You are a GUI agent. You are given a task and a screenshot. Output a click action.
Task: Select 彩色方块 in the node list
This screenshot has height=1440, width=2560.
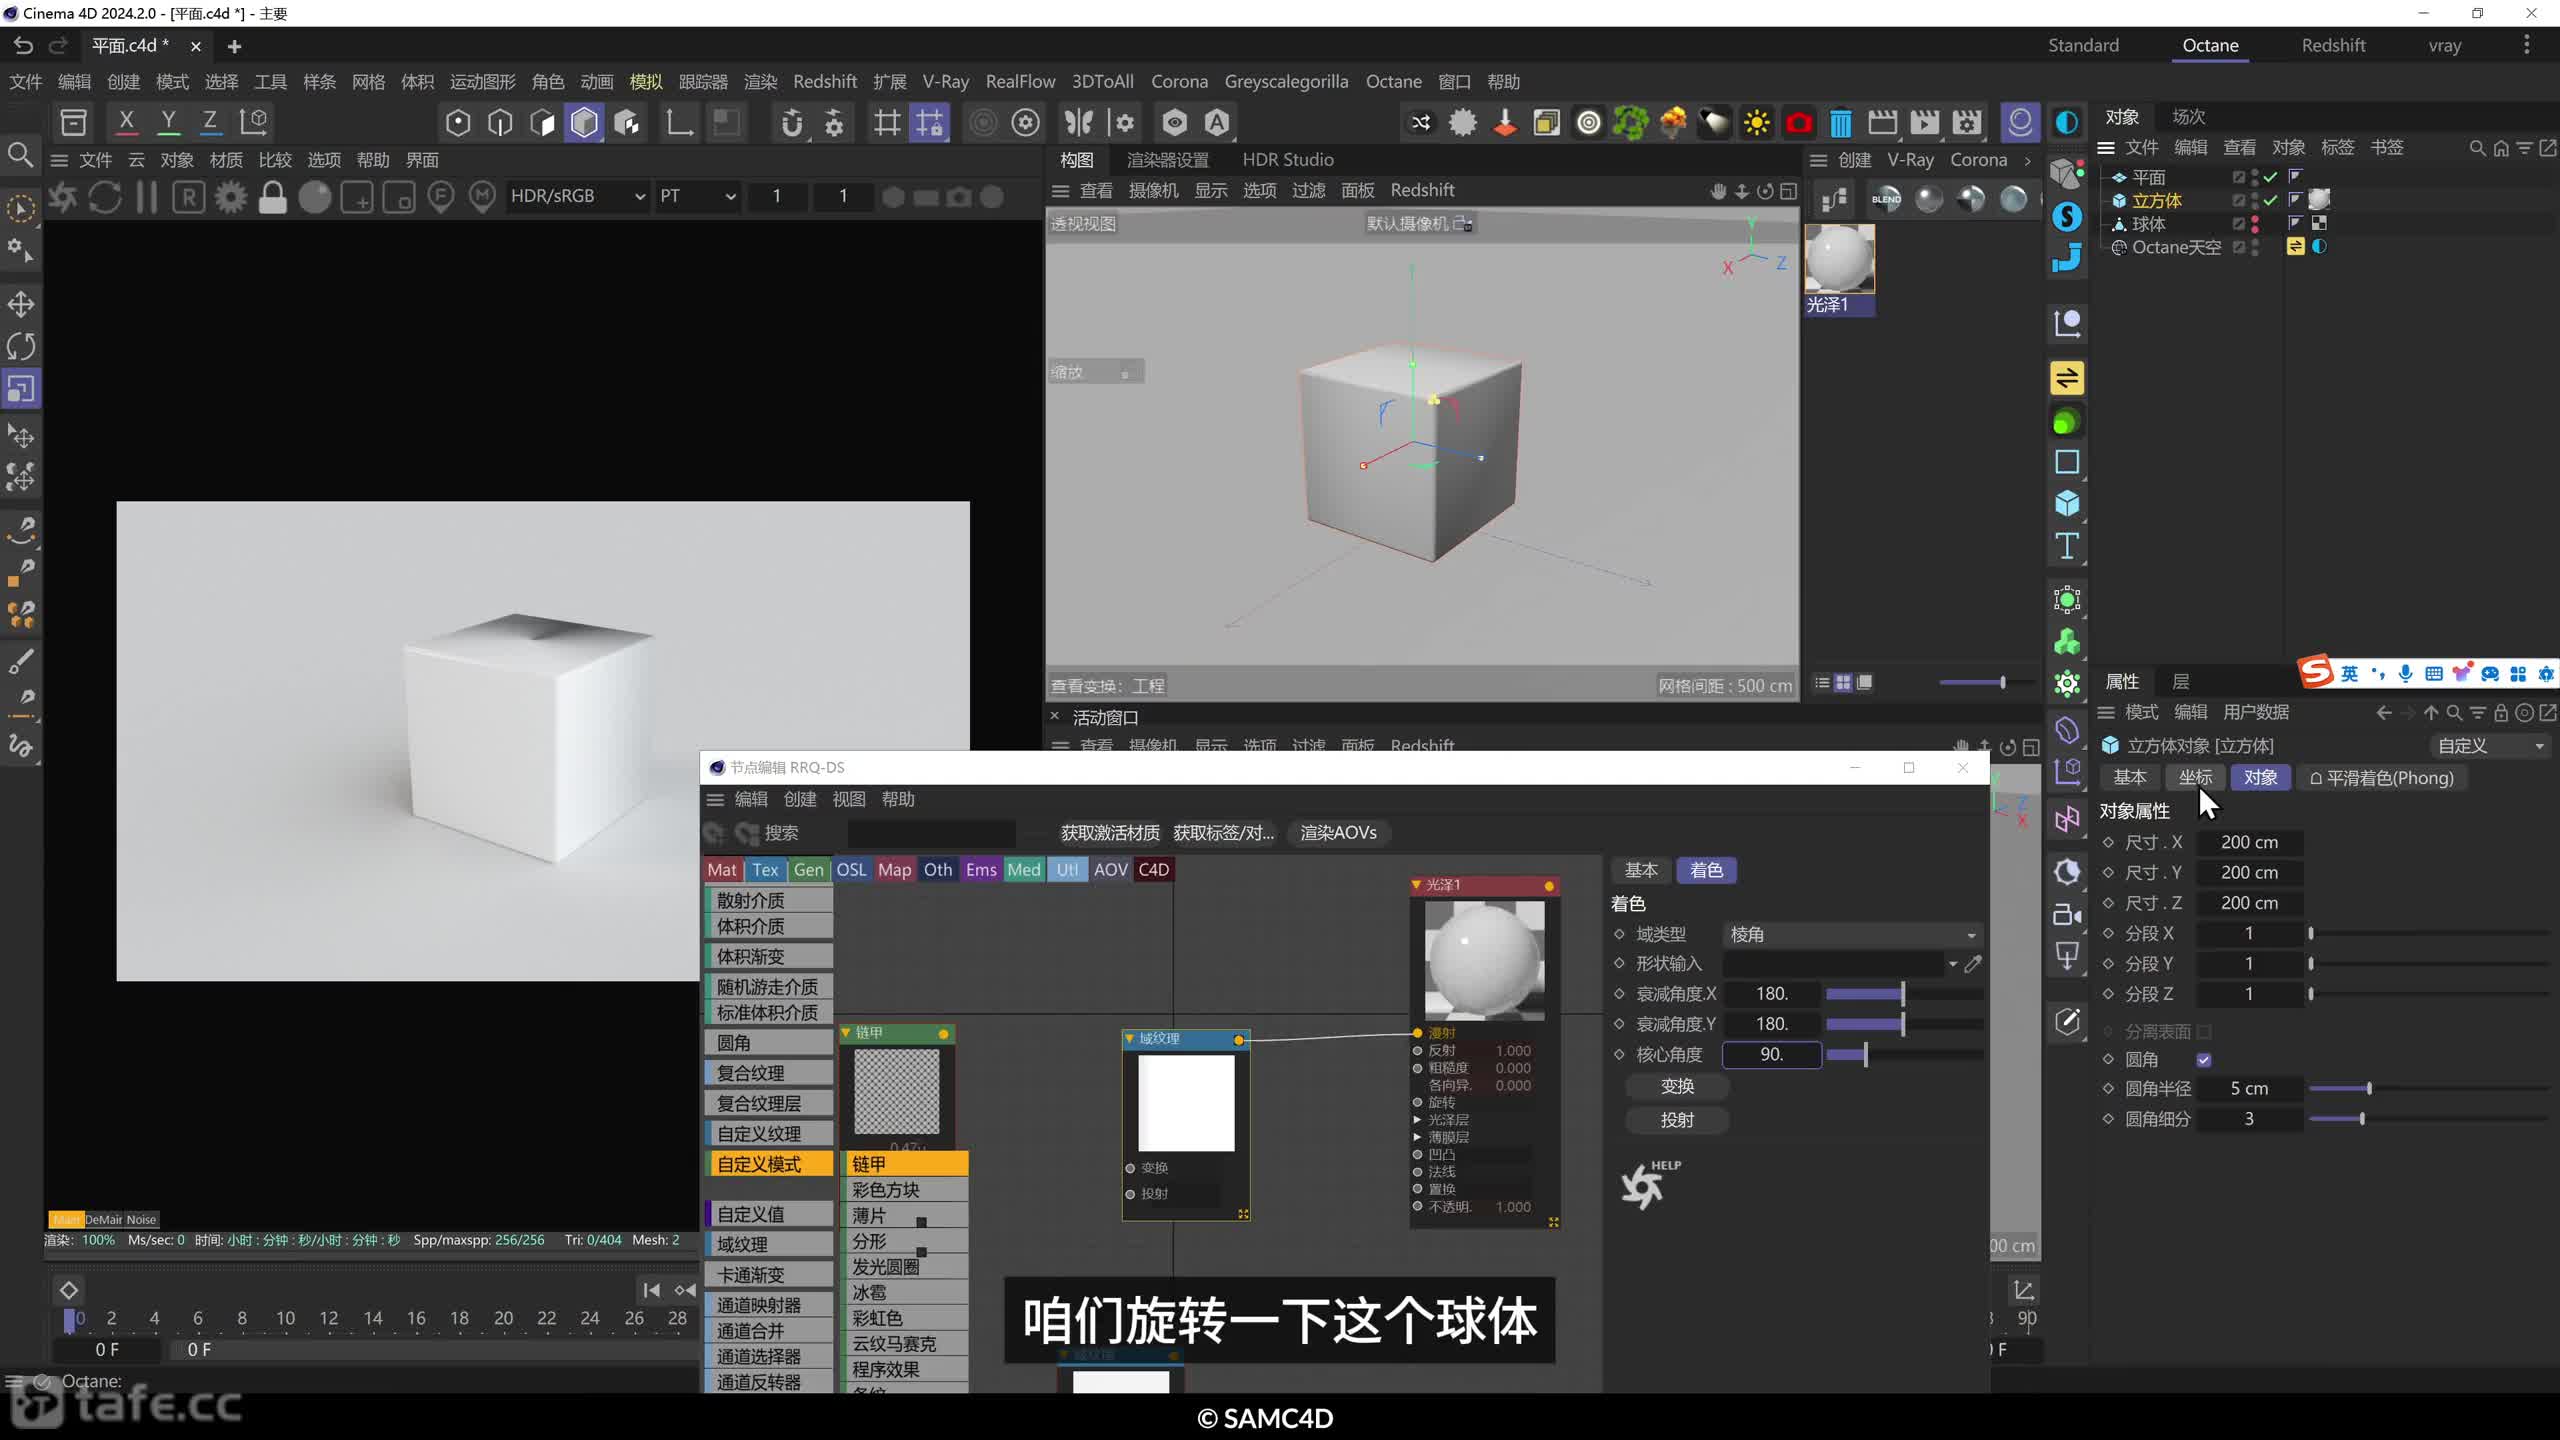tap(907, 1190)
